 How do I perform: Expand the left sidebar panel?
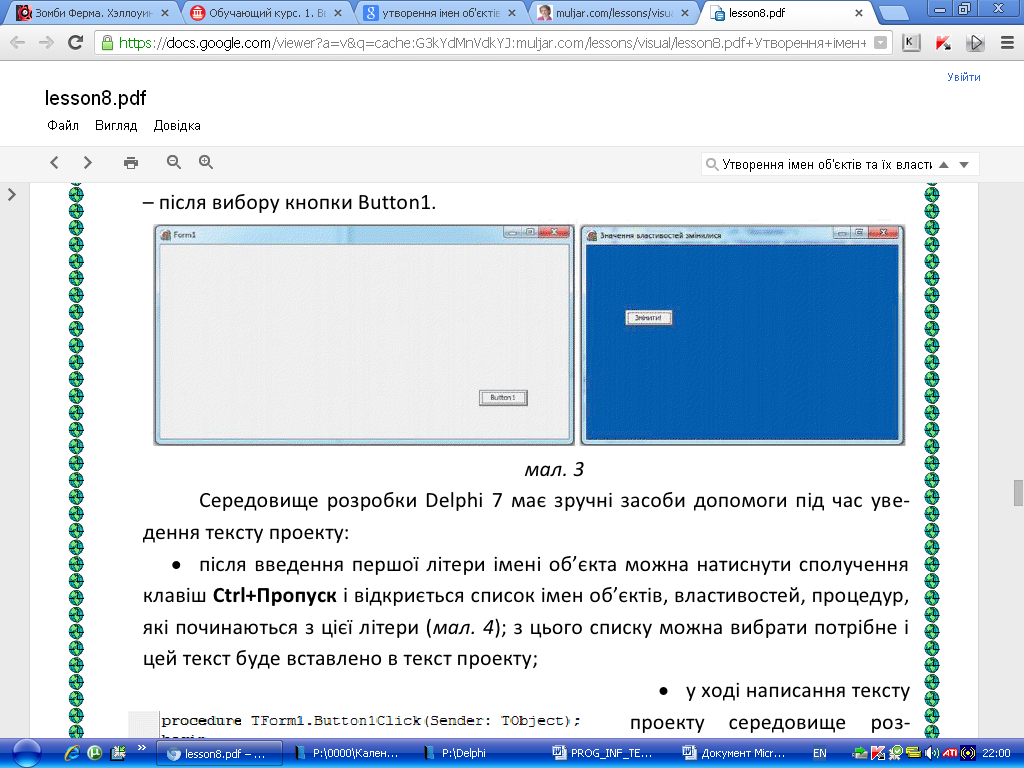coord(12,195)
